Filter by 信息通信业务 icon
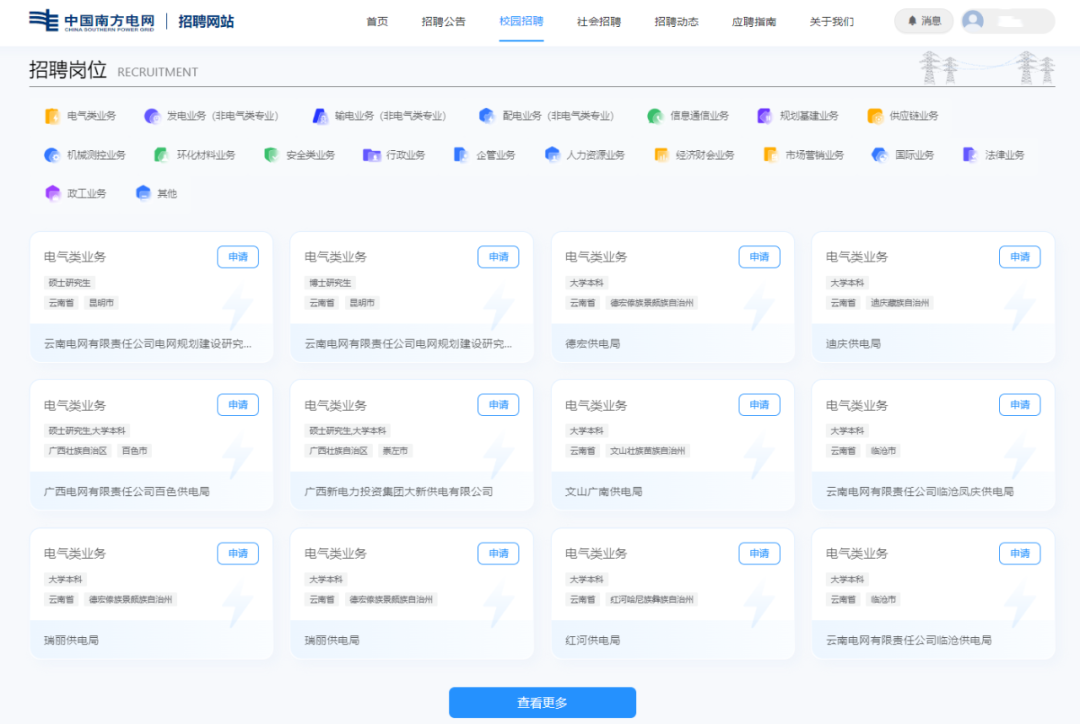The image size is (1080, 724). click(x=655, y=116)
